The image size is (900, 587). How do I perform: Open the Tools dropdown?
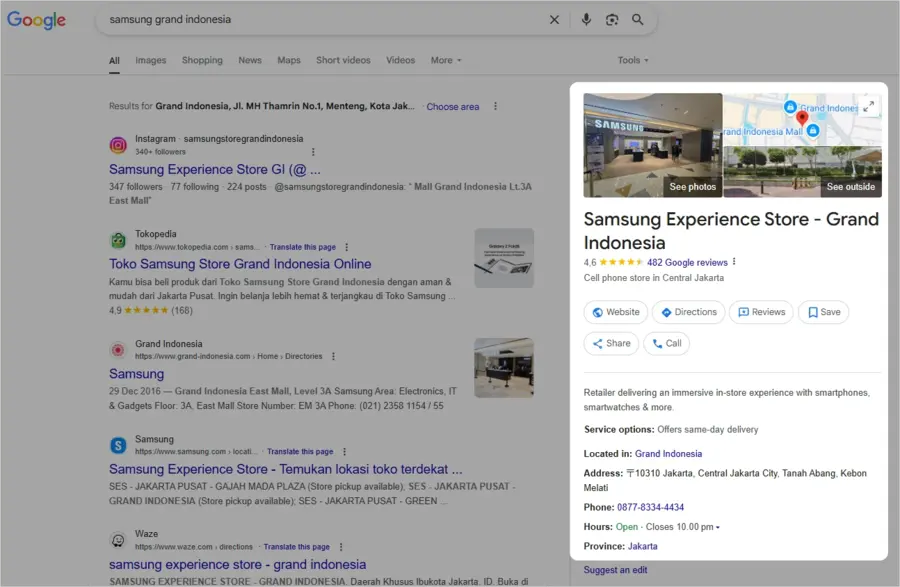coord(633,60)
